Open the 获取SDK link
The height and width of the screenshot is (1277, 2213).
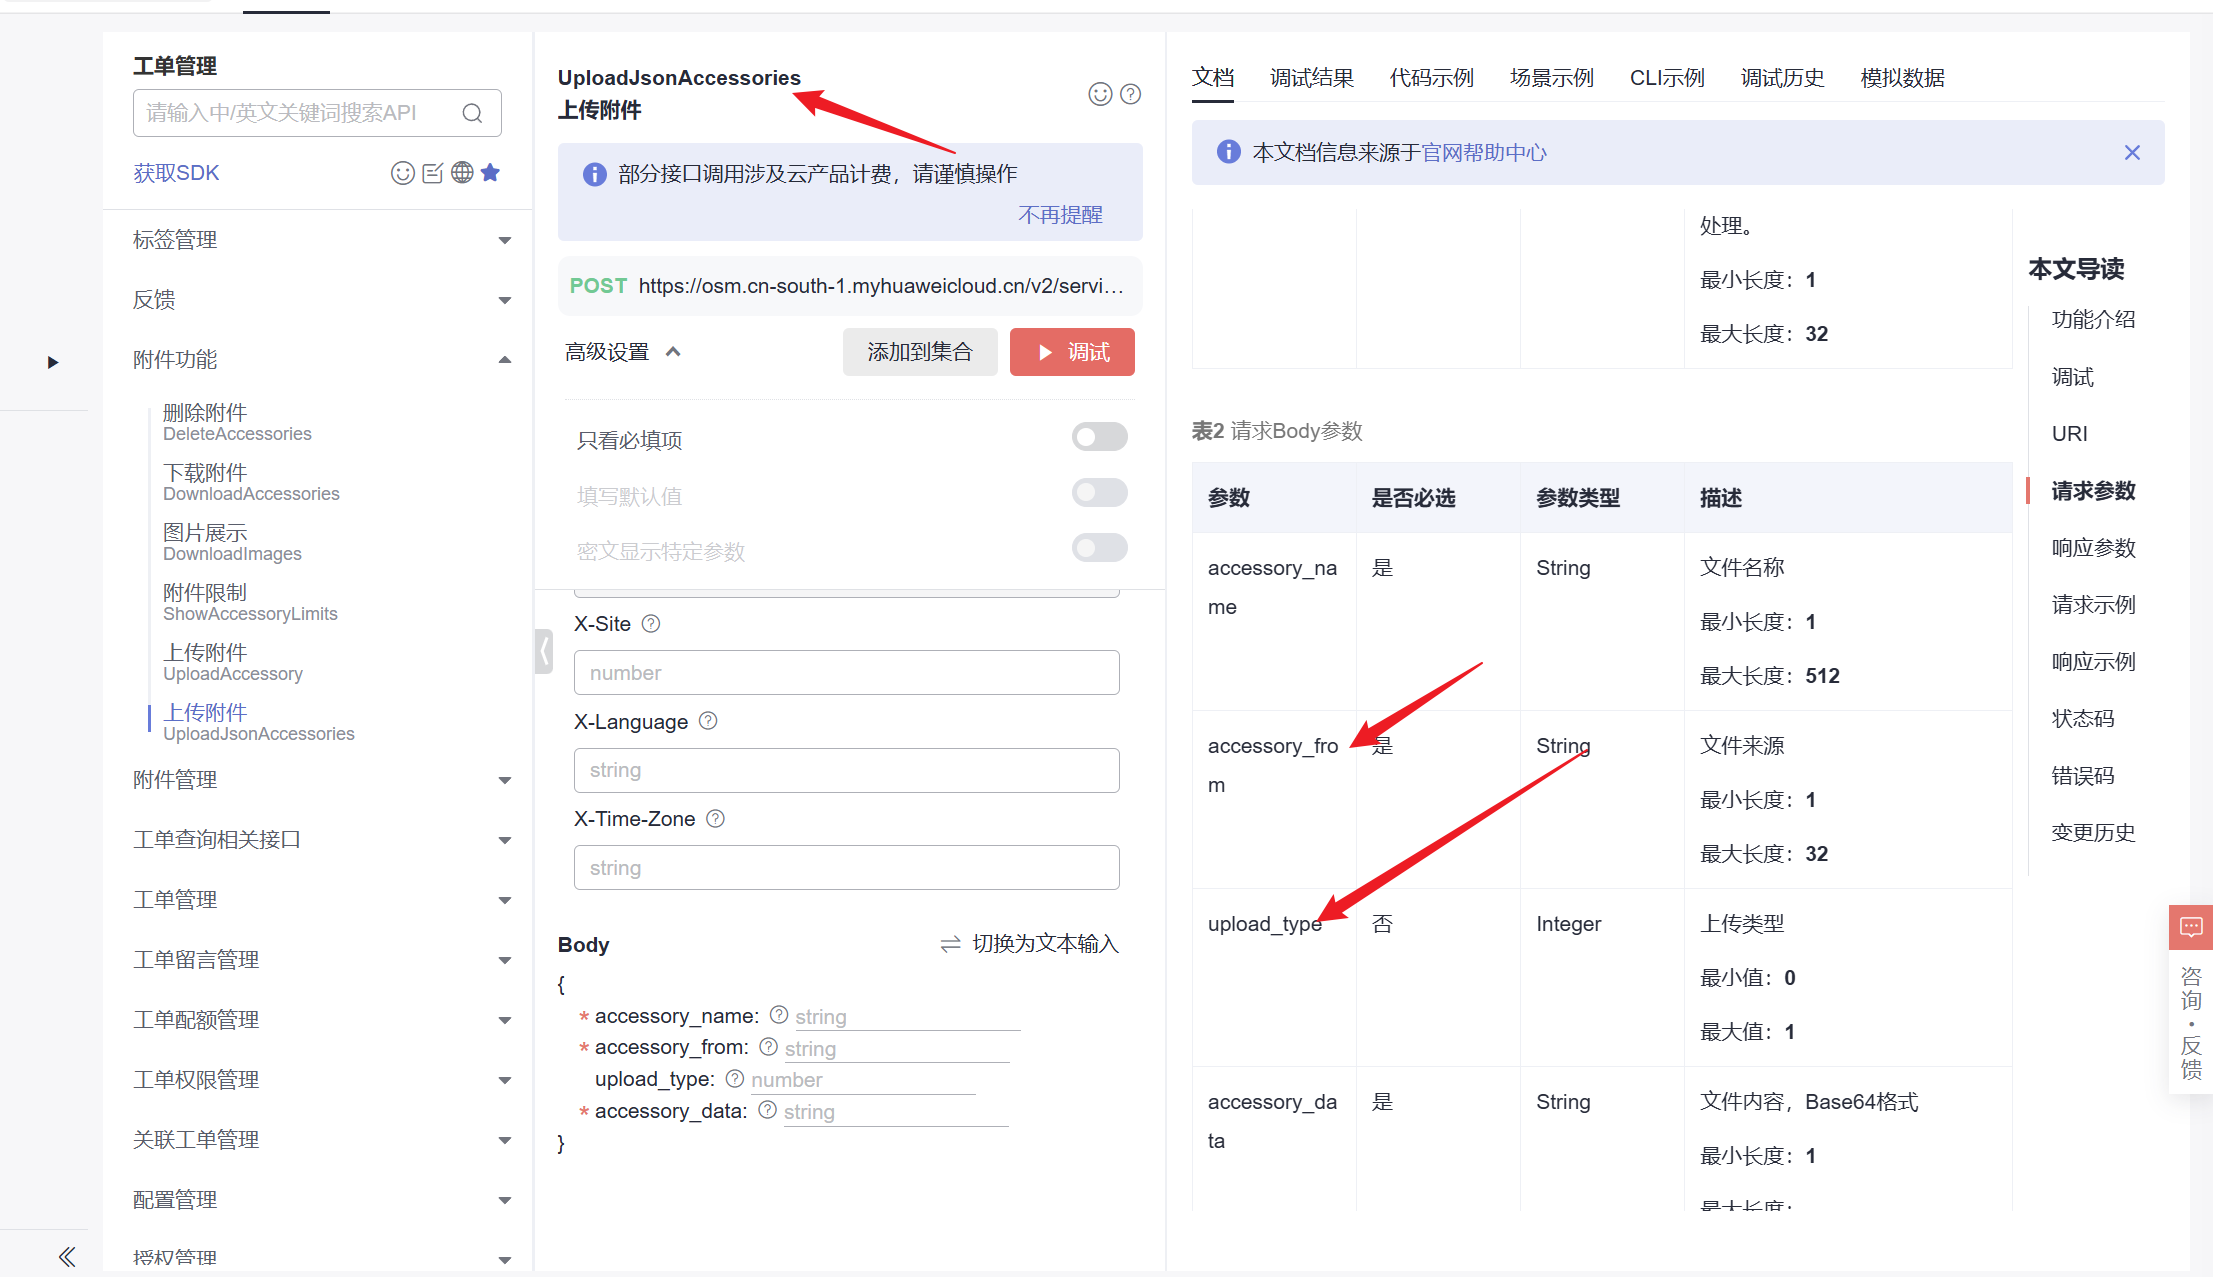tap(177, 173)
